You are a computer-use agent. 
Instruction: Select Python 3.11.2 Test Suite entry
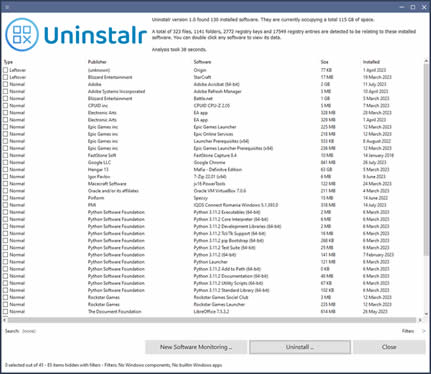224,248
